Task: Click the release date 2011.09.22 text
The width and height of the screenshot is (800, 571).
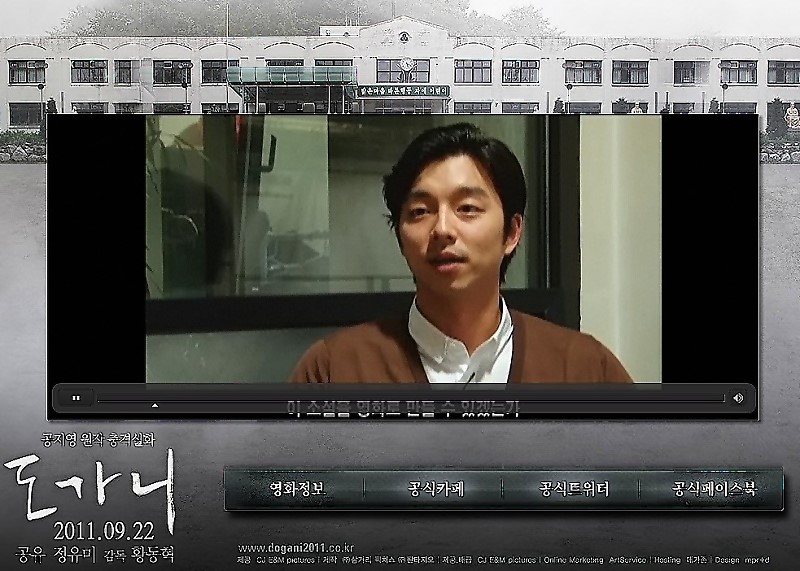Action: [104, 531]
